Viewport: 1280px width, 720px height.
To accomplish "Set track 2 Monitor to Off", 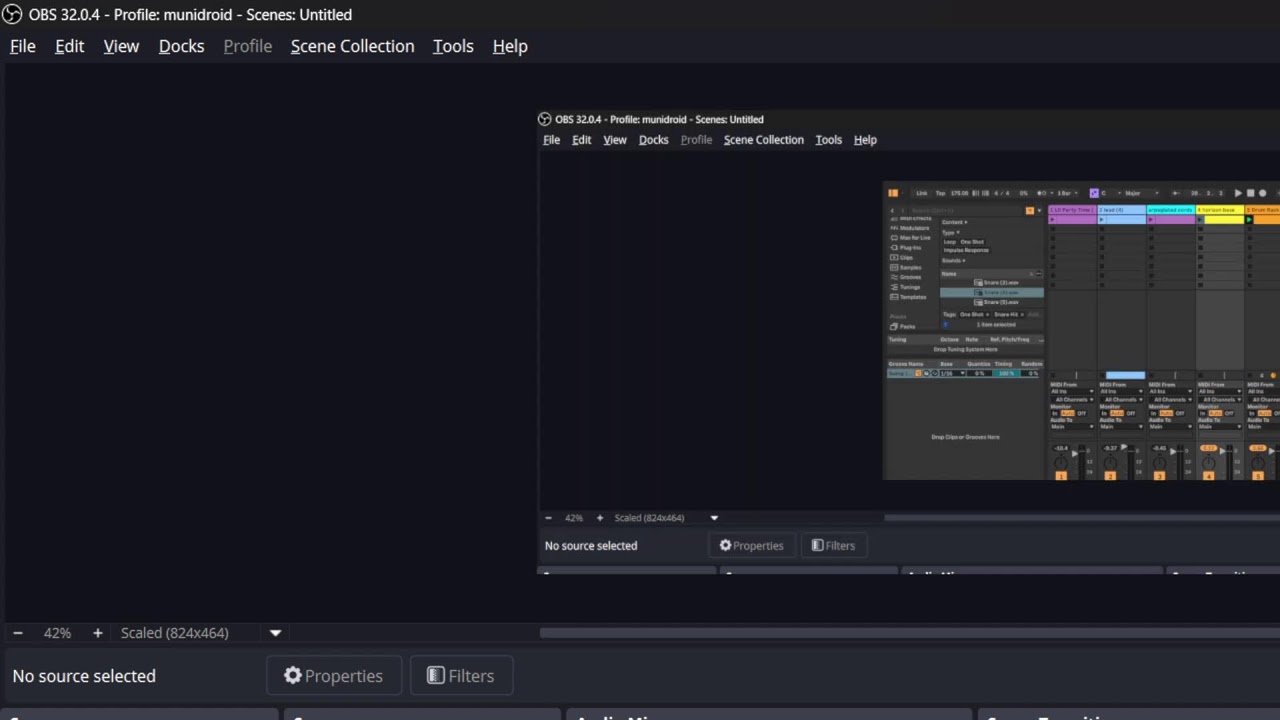I will (1131, 413).
